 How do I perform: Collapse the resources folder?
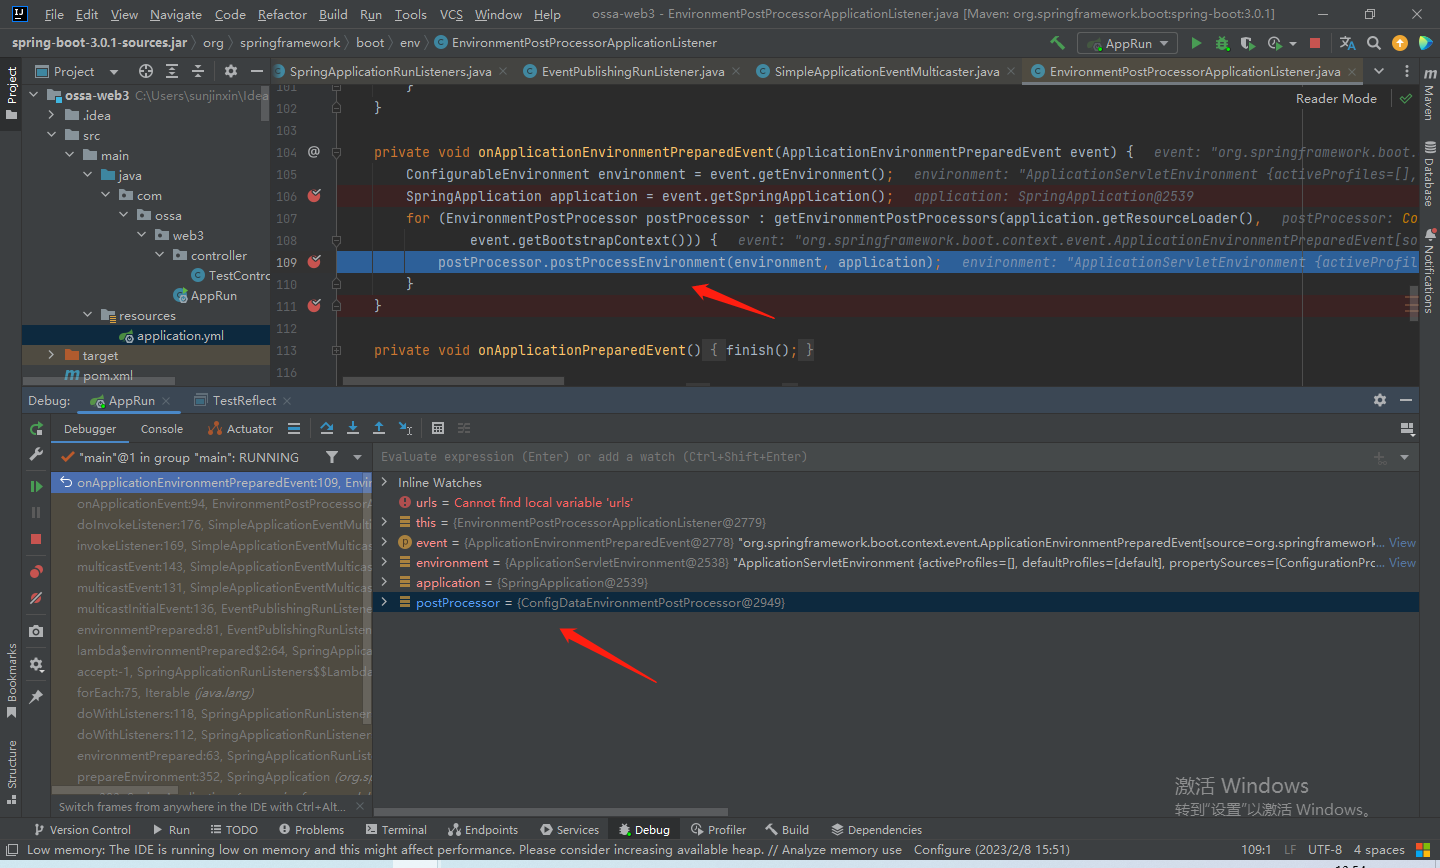88,315
